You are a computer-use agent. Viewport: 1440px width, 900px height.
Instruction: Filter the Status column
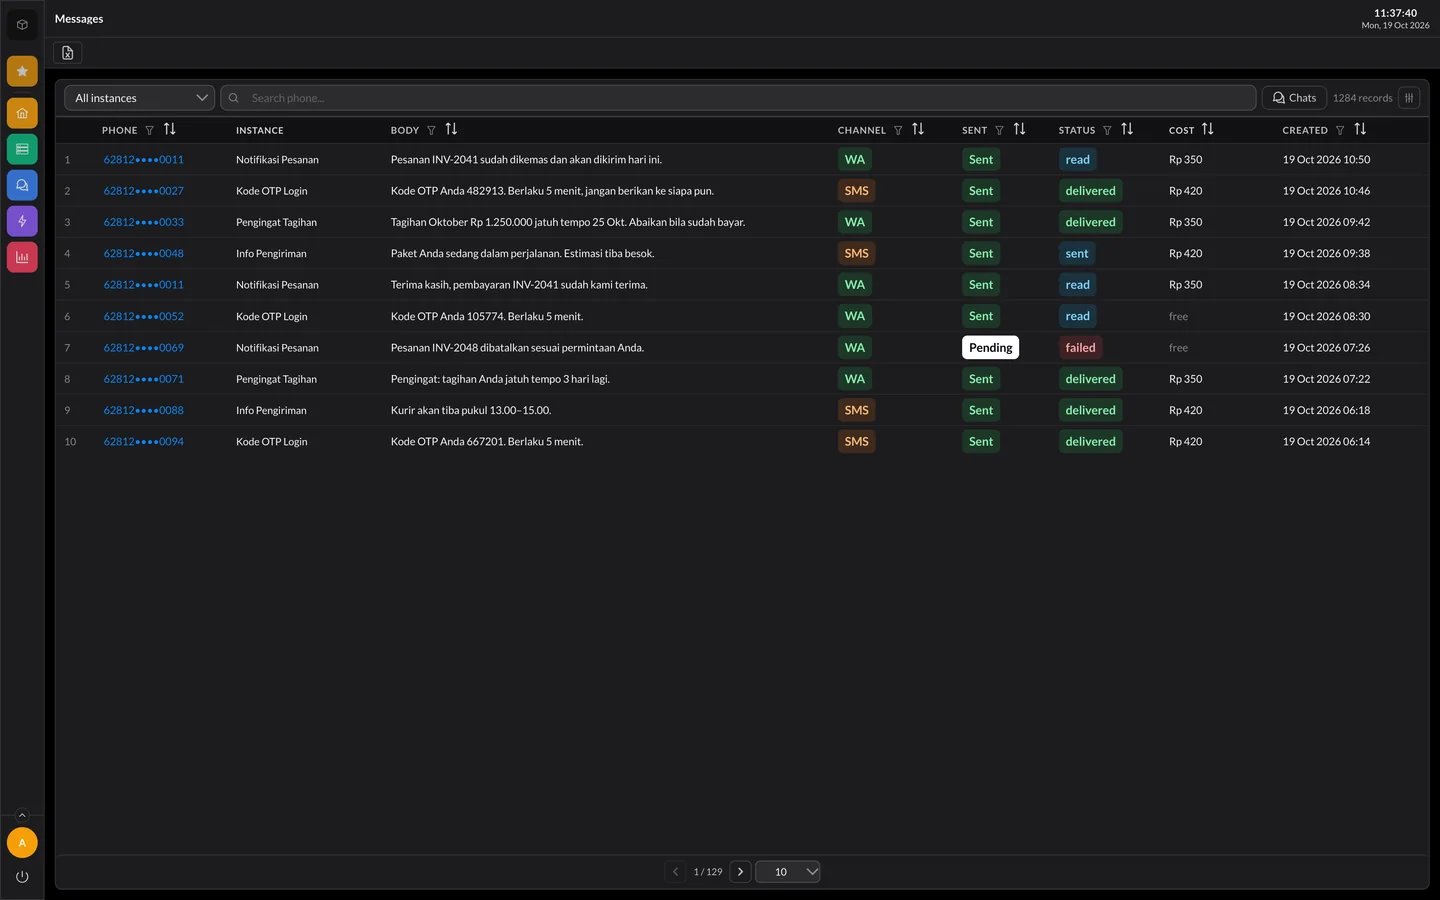click(1107, 130)
